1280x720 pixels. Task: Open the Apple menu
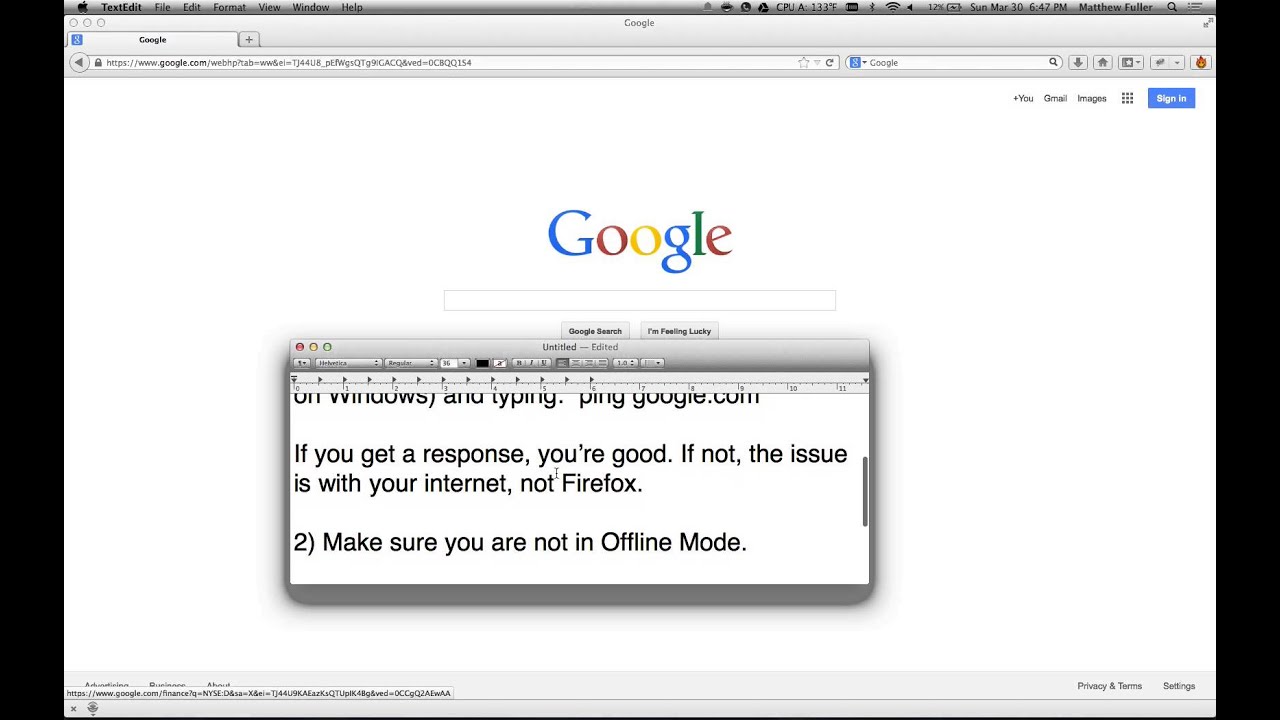pyautogui.click(x=82, y=7)
